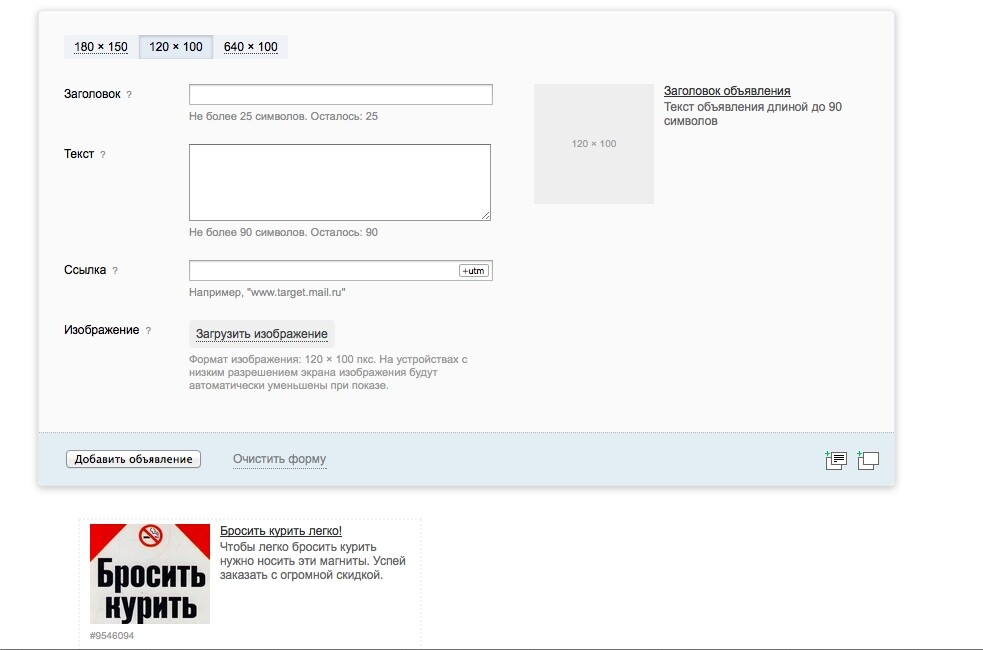Click Заголовок объявления preview link

tap(727, 91)
